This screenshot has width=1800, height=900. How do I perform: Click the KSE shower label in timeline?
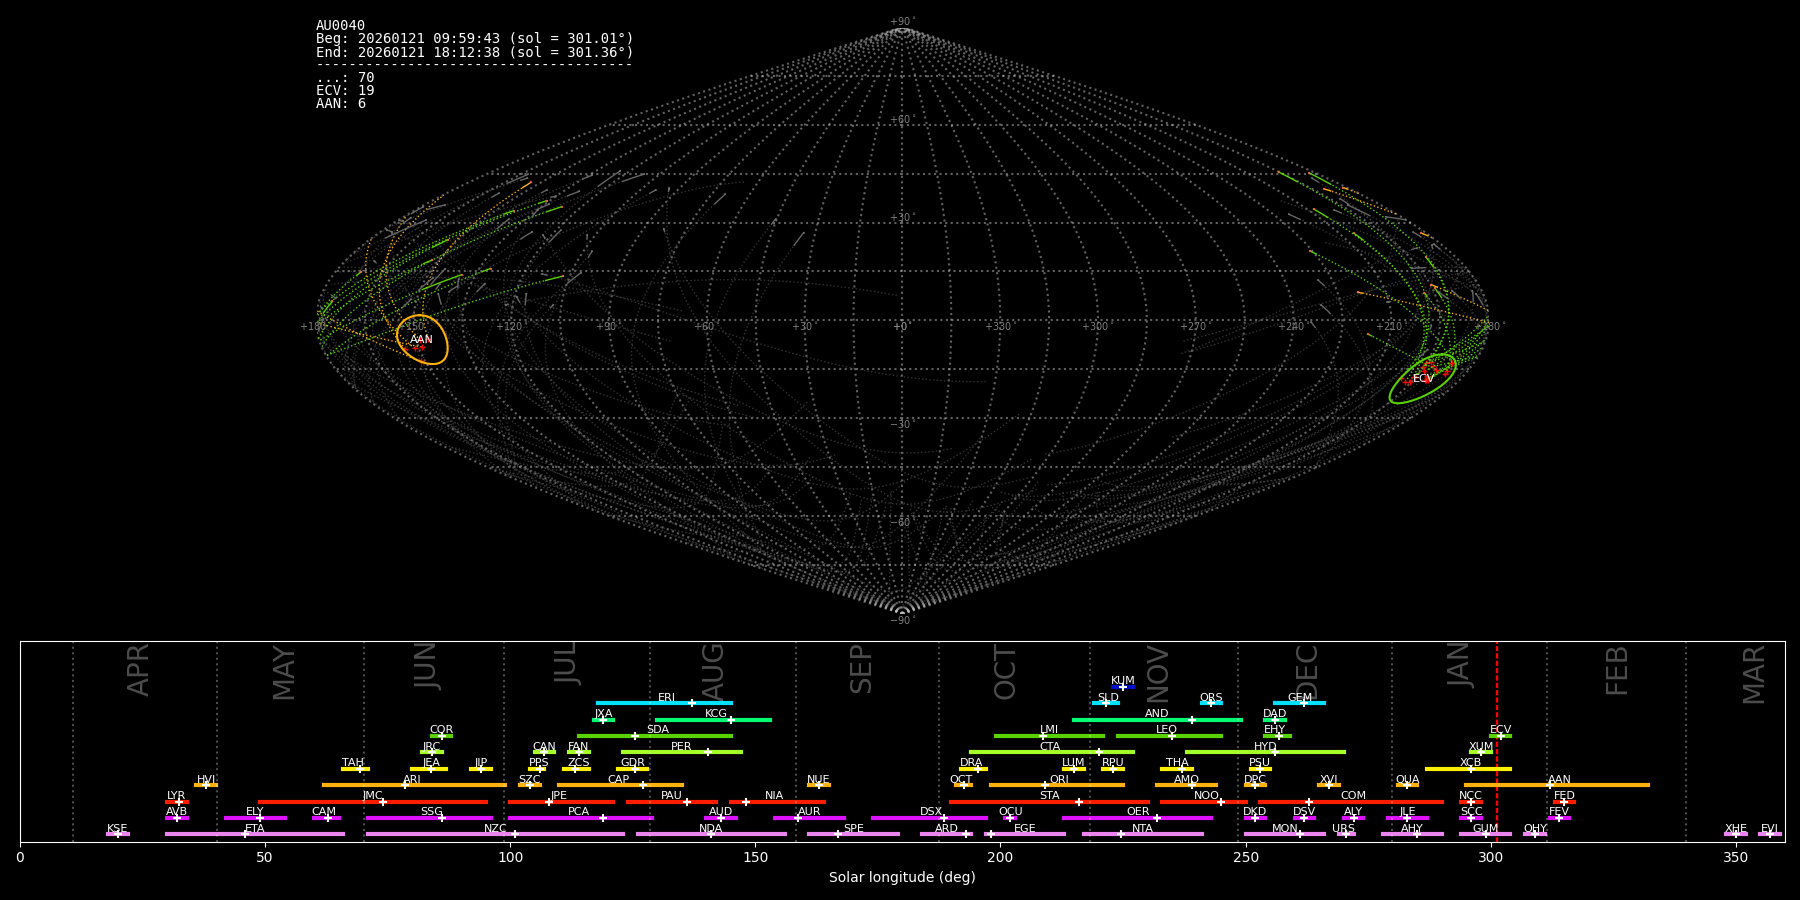[117, 829]
